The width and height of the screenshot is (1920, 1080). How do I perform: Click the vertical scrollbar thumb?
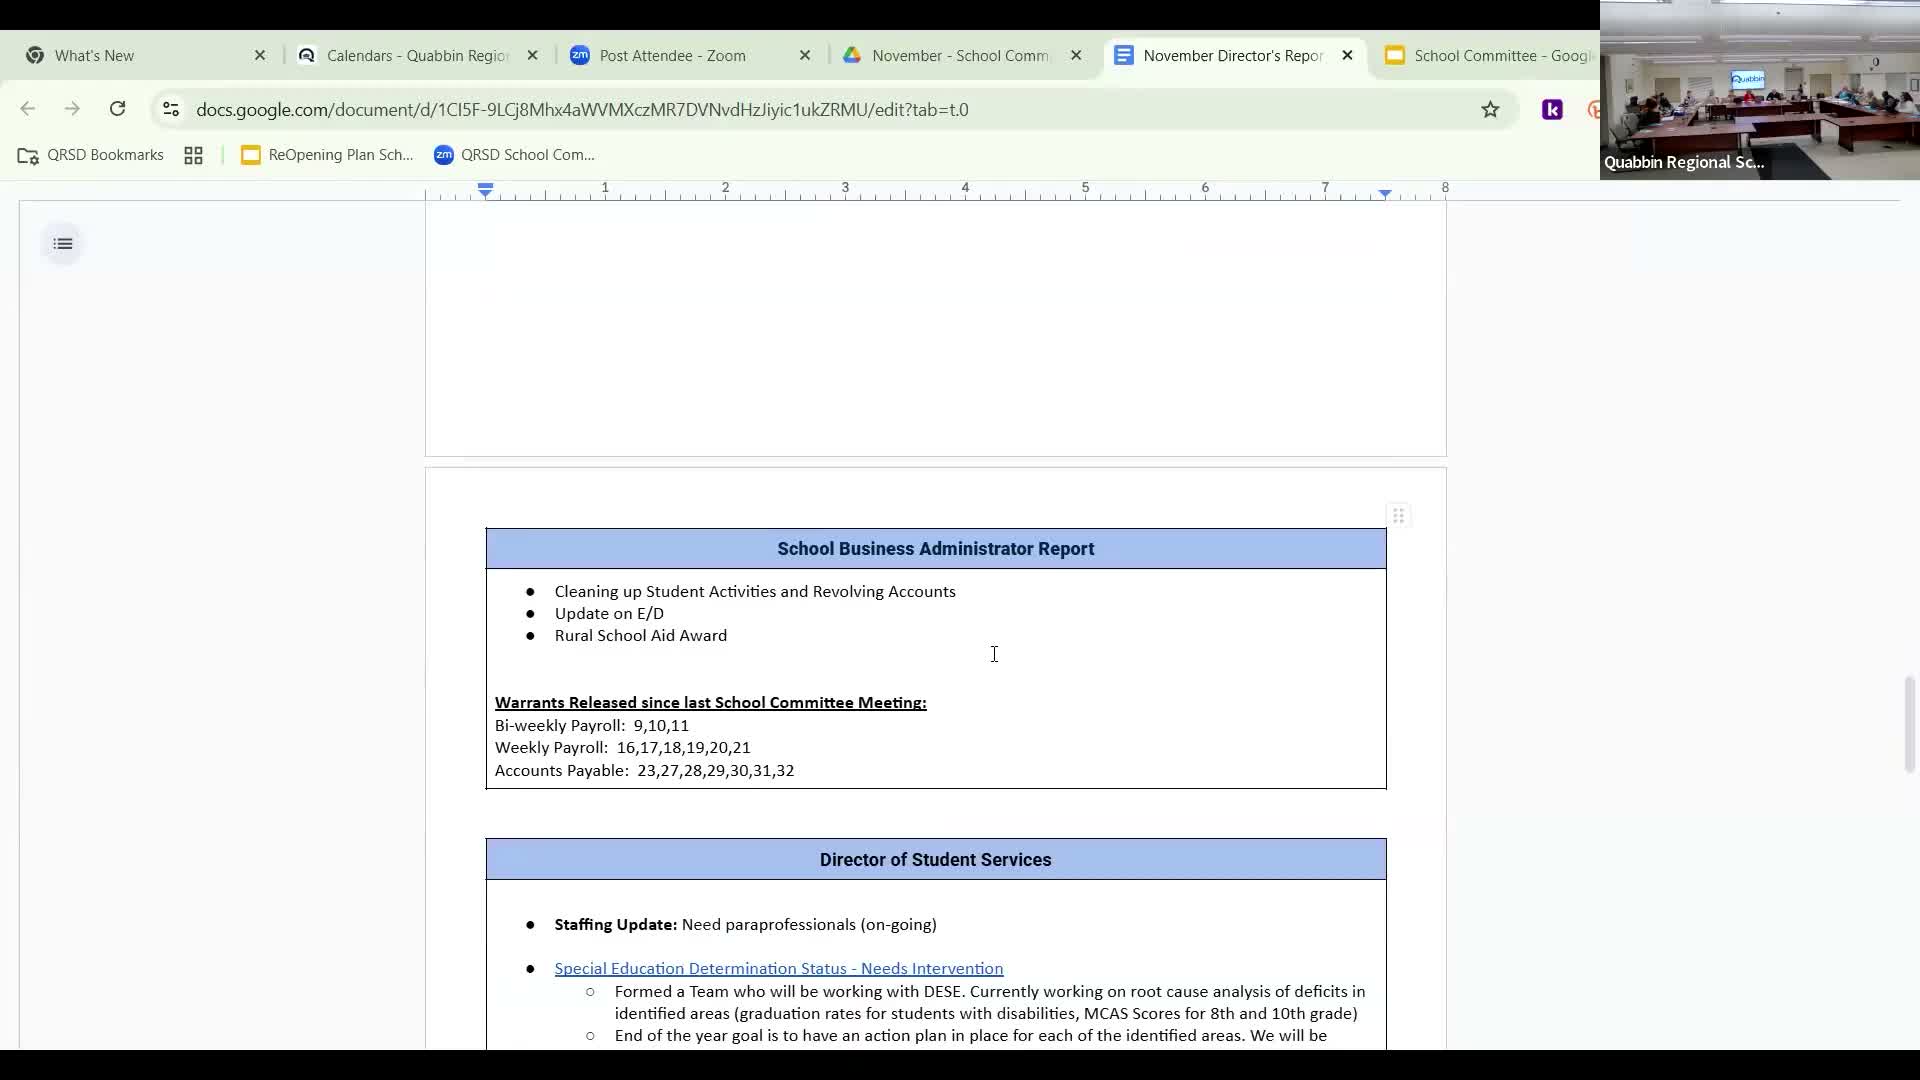pyautogui.click(x=1908, y=724)
